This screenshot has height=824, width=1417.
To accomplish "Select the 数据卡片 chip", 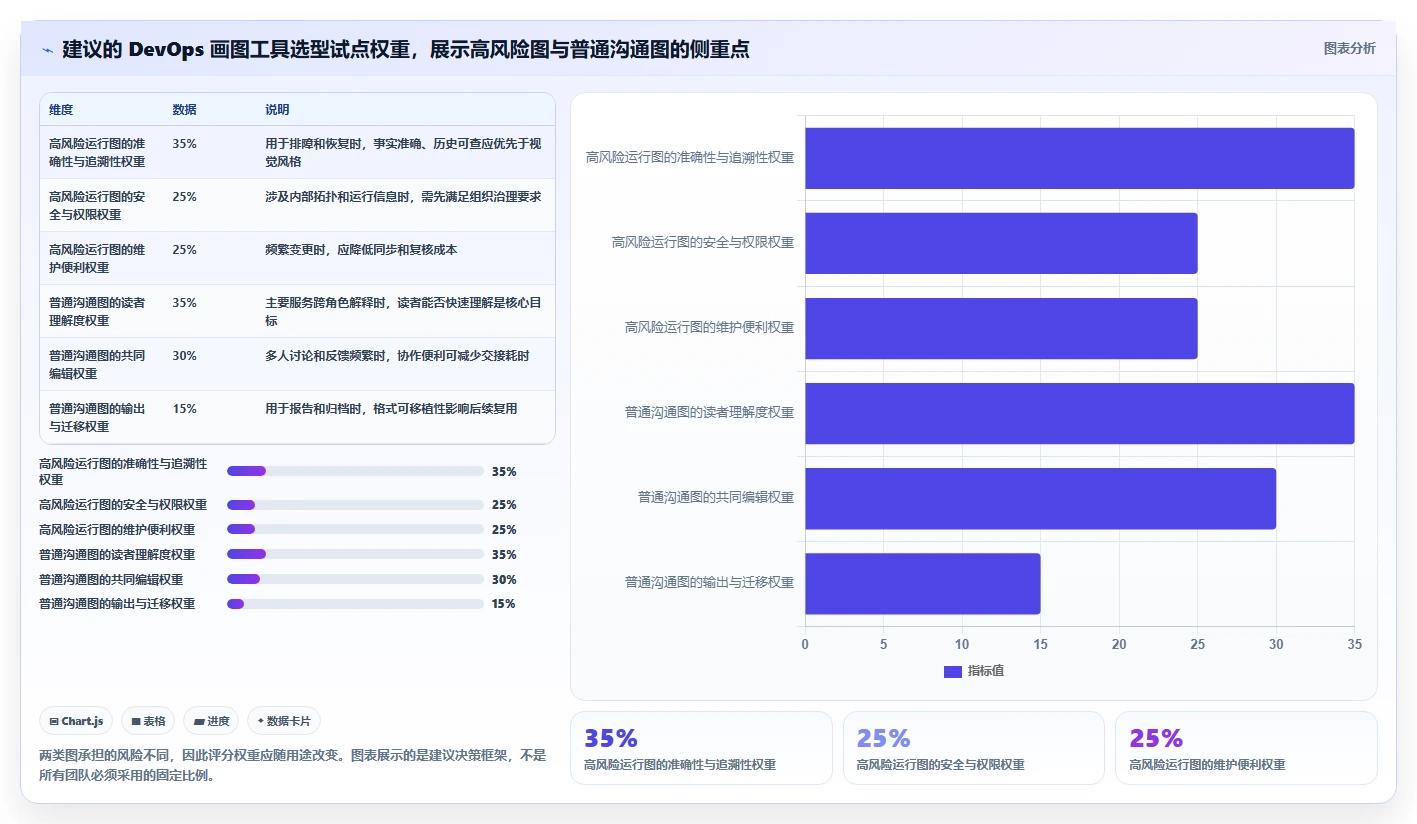I will tap(284, 721).
